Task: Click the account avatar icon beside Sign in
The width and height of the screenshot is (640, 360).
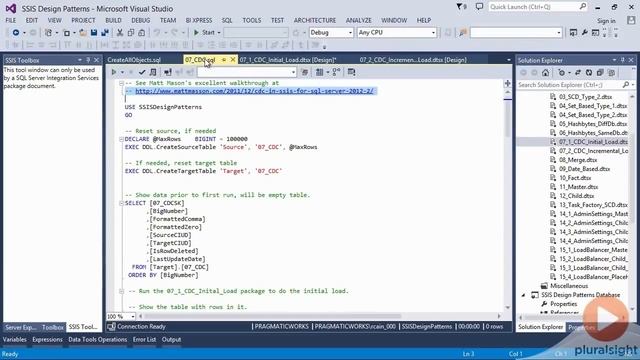Action: point(631,20)
